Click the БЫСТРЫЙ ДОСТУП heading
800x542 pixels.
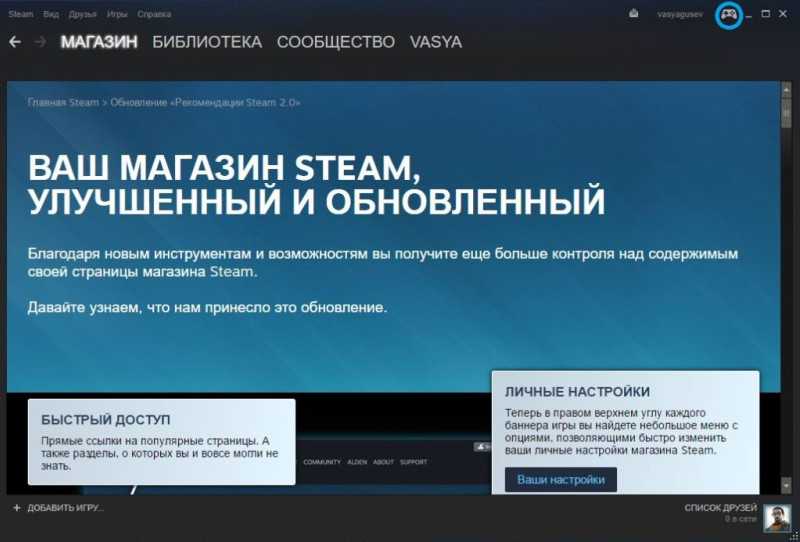coord(106,420)
